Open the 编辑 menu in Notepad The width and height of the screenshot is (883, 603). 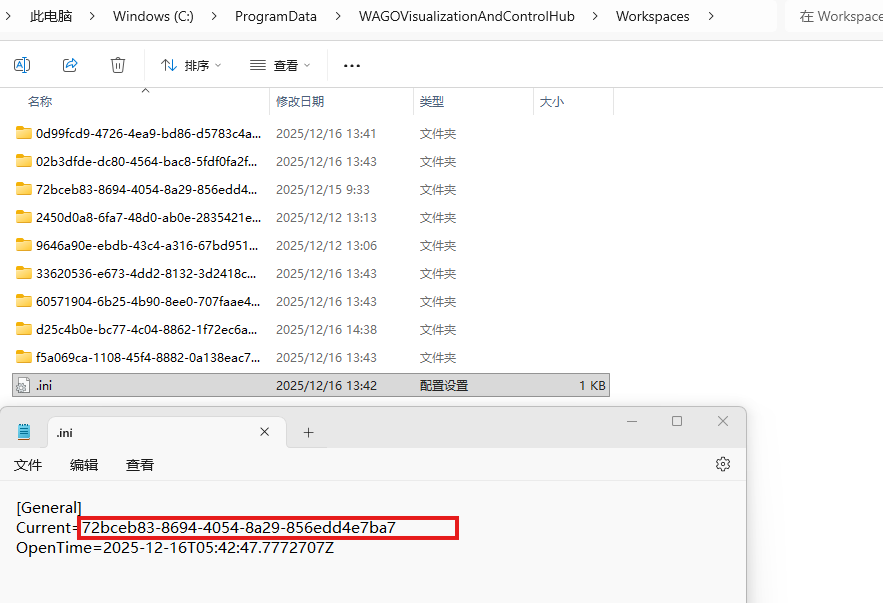click(84, 465)
